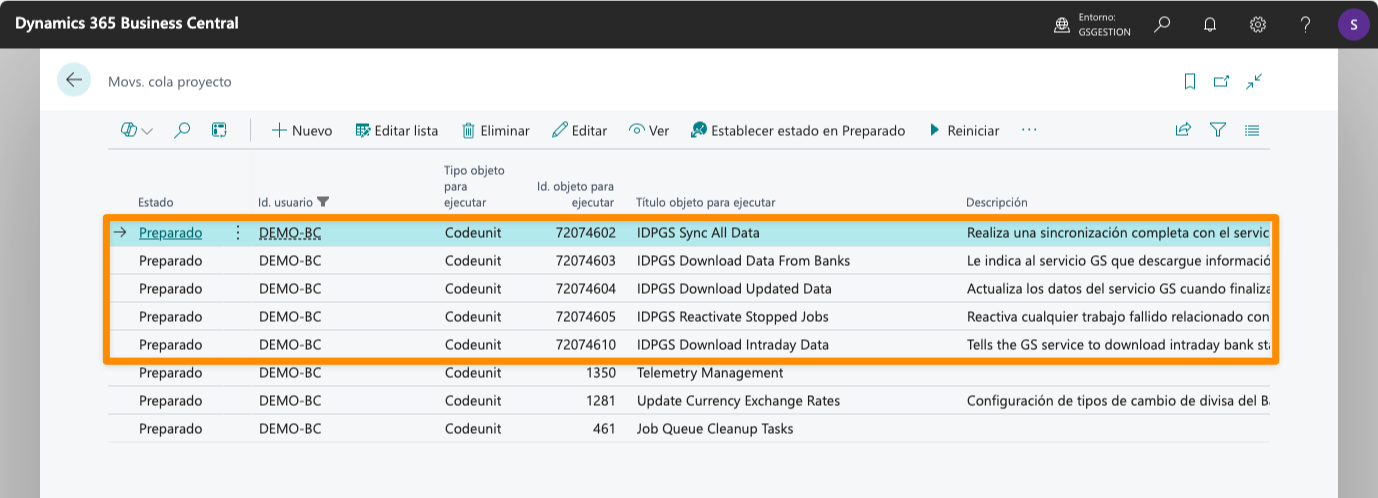Click description starting 'Configuración de tipos'
Viewport: 1378px width, 498px height.
tap(1118, 401)
